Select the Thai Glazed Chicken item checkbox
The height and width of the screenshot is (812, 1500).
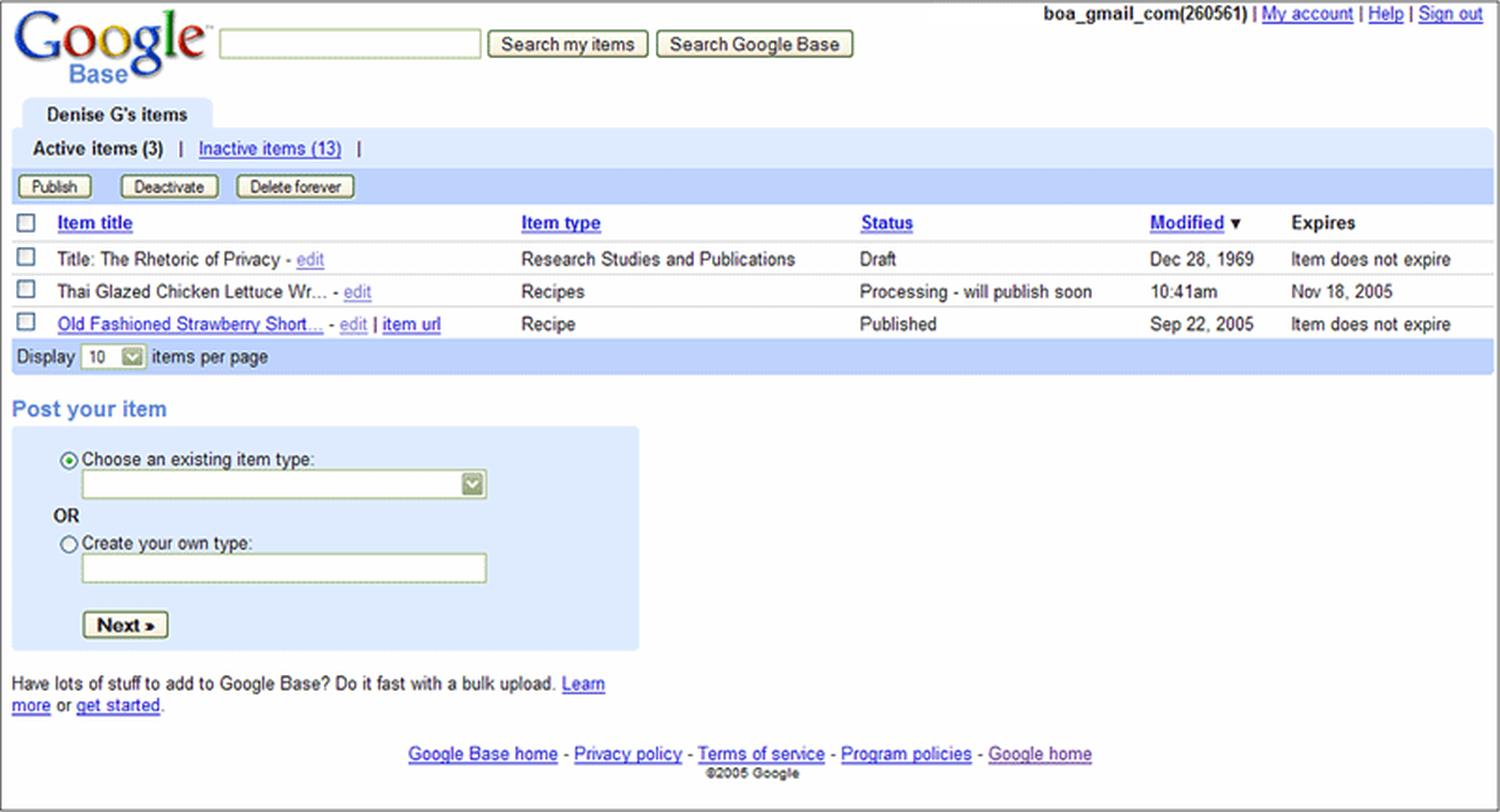coord(26,290)
